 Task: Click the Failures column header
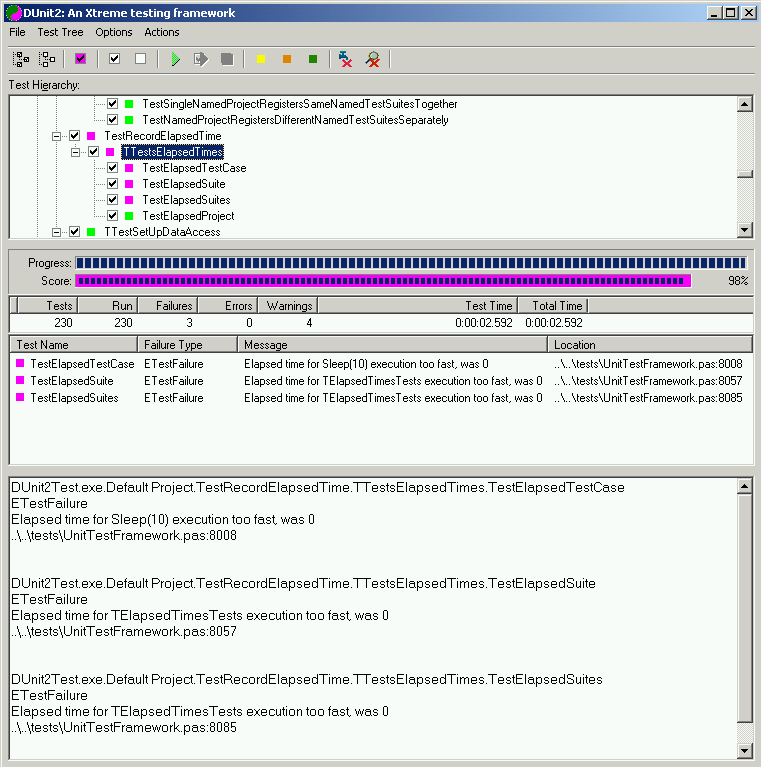click(168, 306)
